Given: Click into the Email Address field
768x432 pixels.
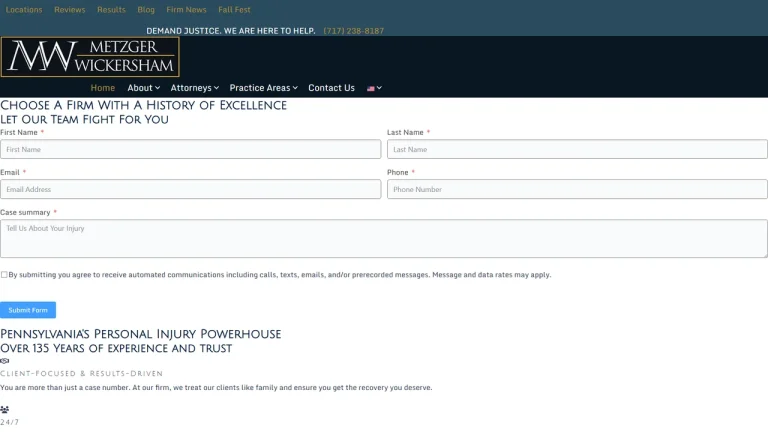Looking at the screenshot, I should coord(191,190).
